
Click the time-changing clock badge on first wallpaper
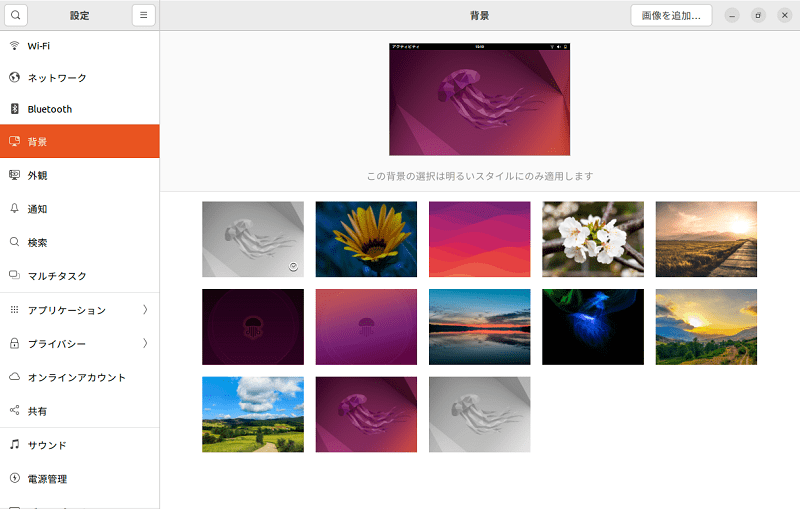[293, 266]
